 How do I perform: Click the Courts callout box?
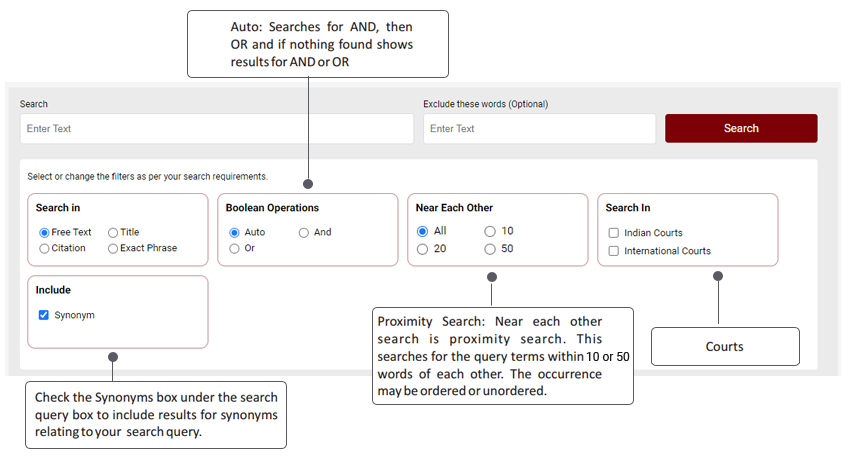[x=725, y=346]
